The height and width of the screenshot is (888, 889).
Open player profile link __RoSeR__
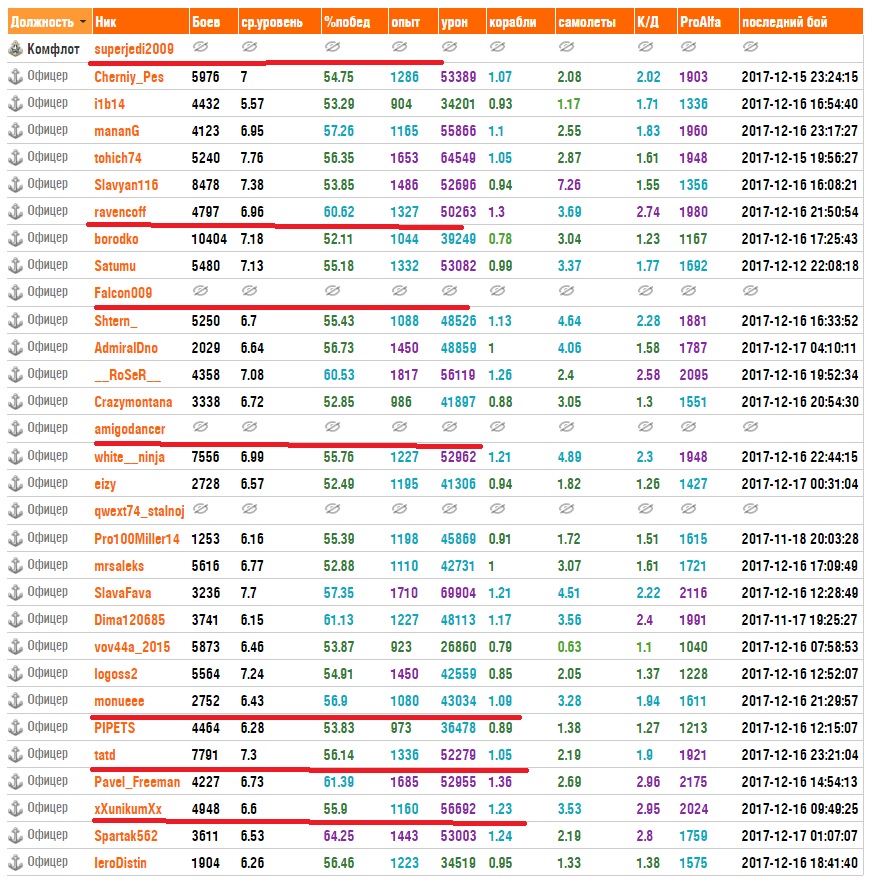tap(128, 375)
